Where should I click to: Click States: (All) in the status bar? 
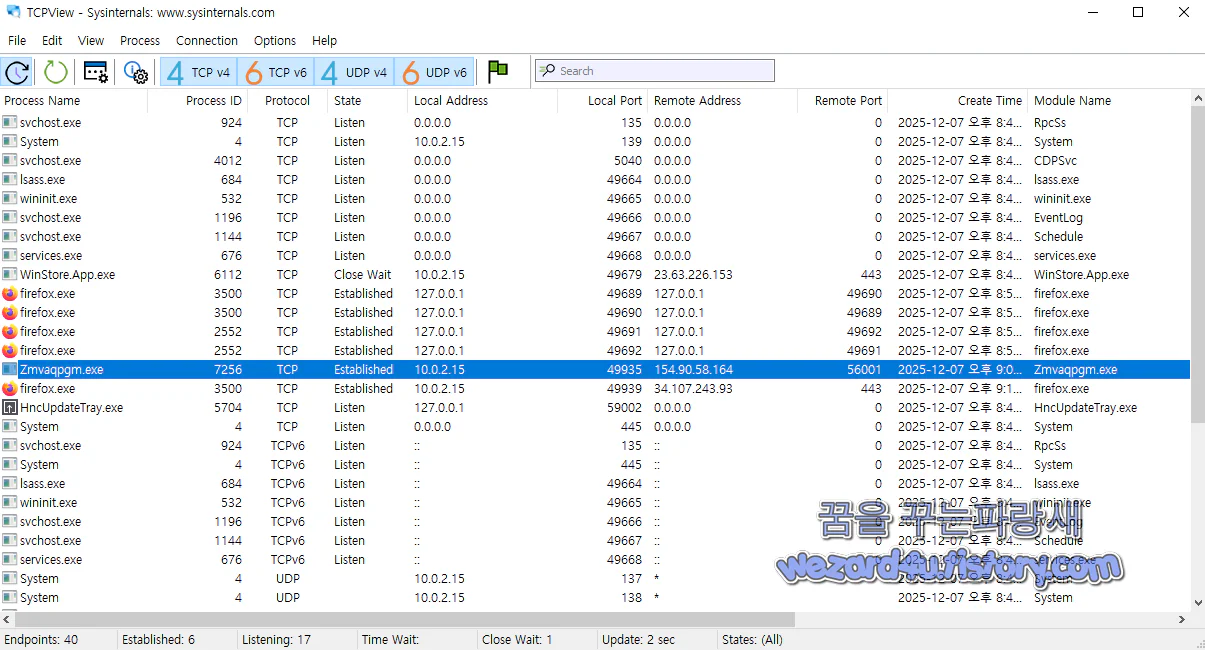[x=752, y=639]
